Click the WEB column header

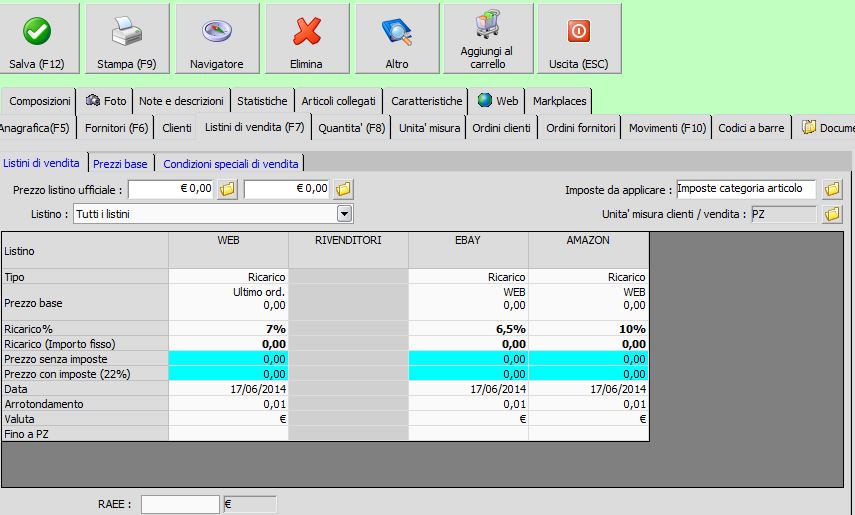click(228, 250)
